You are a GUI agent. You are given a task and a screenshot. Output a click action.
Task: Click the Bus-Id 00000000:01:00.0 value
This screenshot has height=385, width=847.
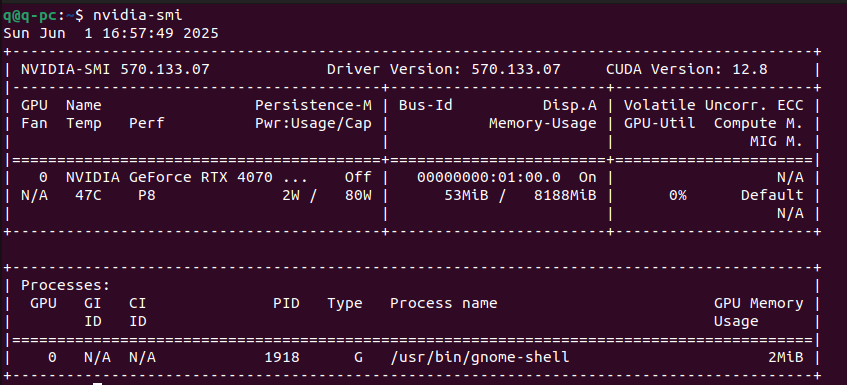point(489,177)
